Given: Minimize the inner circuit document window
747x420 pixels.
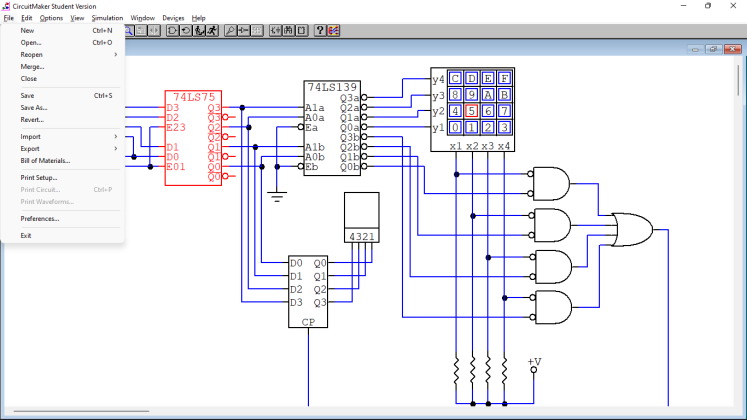Looking at the screenshot, I should (x=695, y=49).
